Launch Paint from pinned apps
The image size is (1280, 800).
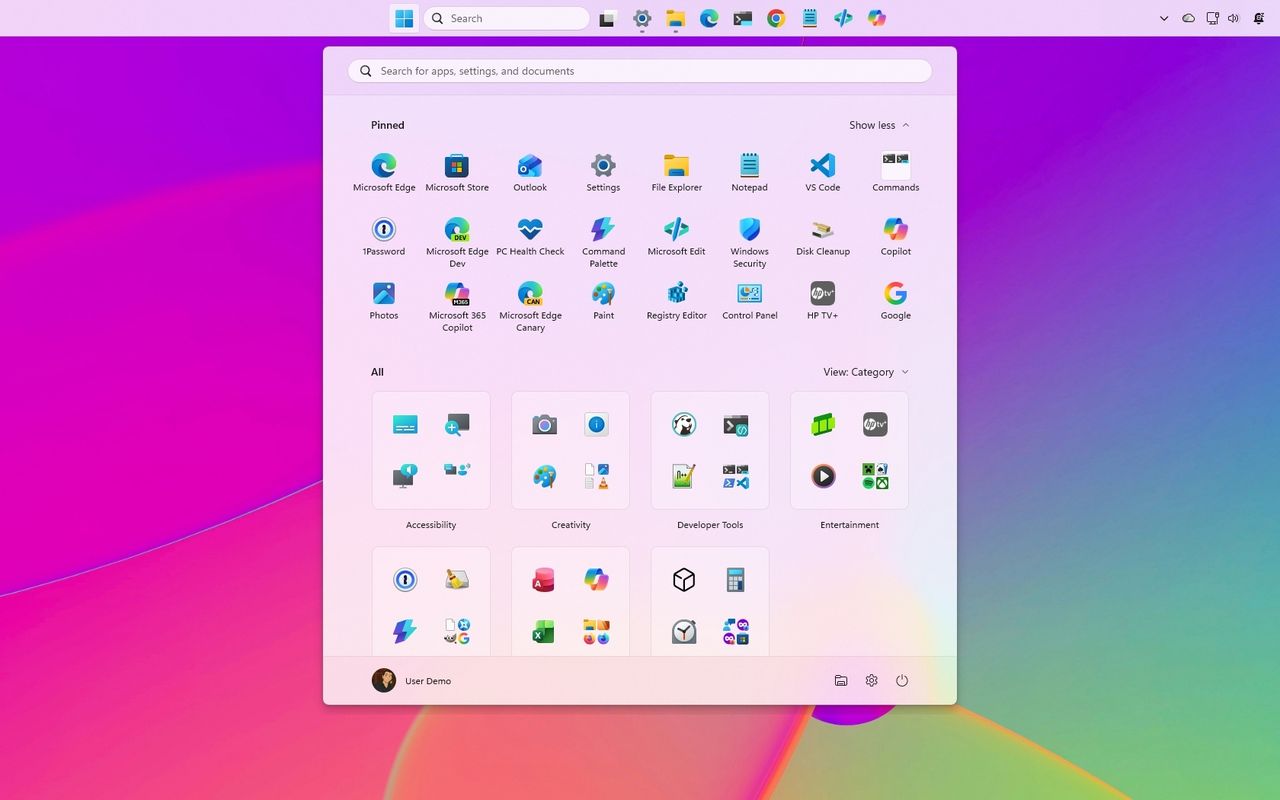tap(603, 300)
